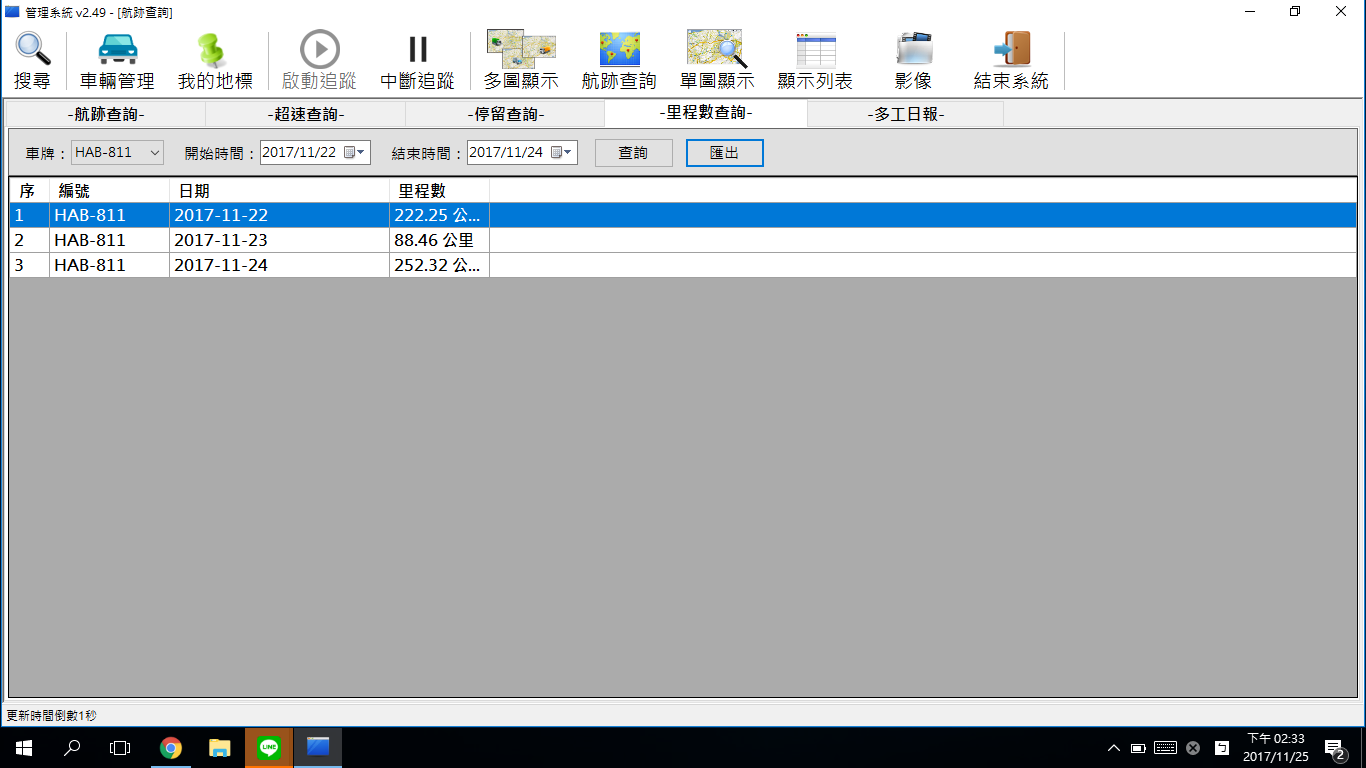Switch to the -超速查詢- tab
Image resolution: width=1366 pixels, height=768 pixels.
pyautogui.click(x=305, y=114)
